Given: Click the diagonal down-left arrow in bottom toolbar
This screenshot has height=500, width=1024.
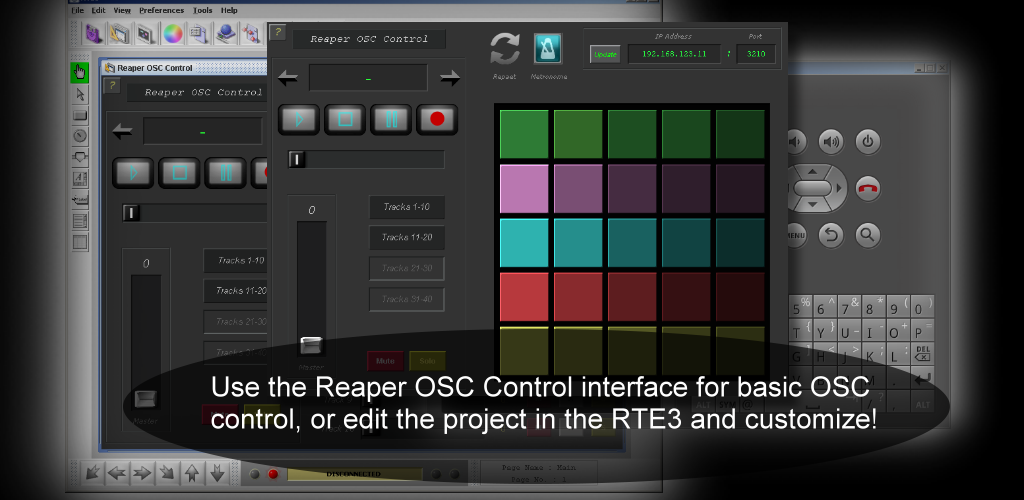Looking at the screenshot, I should (x=93, y=473).
